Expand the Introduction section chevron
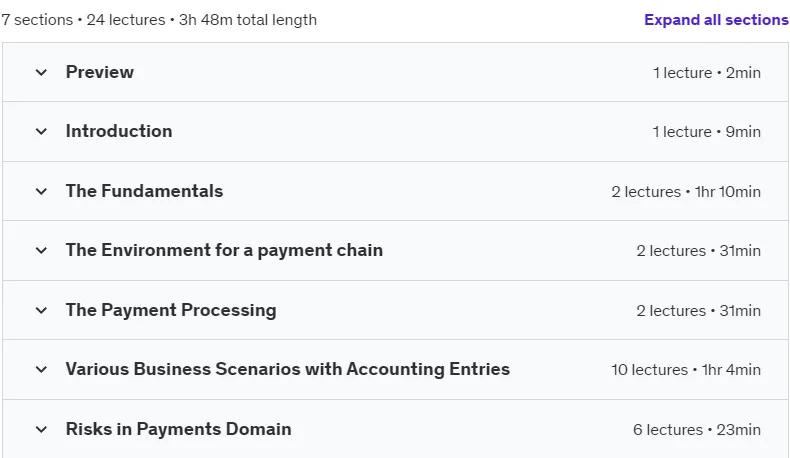The width and height of the screenshot is (790, 458). [41, 132]
